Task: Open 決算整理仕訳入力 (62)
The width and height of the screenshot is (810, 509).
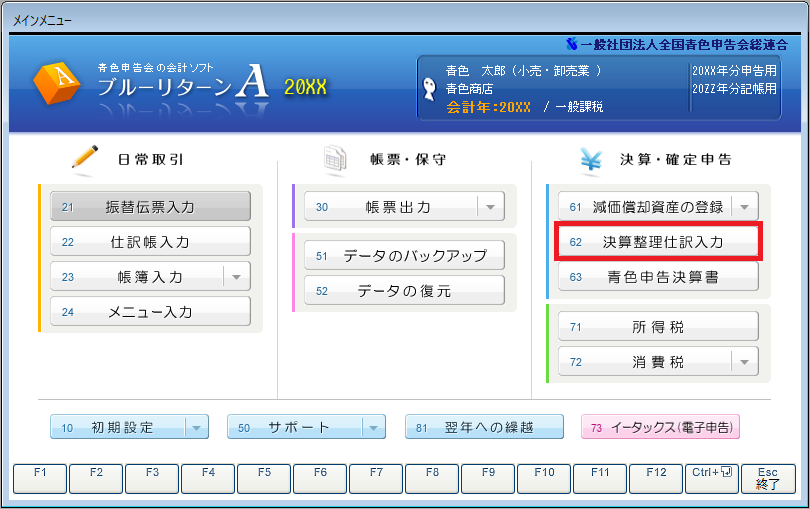Action: 659,241
